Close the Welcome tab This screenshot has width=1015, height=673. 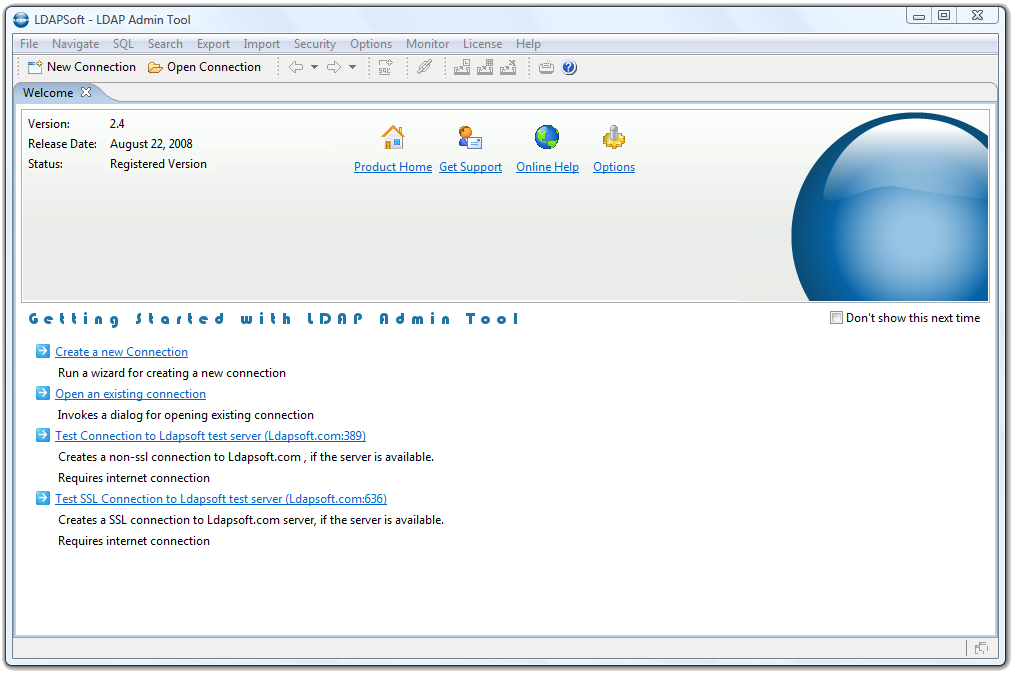tap(86, 92)
